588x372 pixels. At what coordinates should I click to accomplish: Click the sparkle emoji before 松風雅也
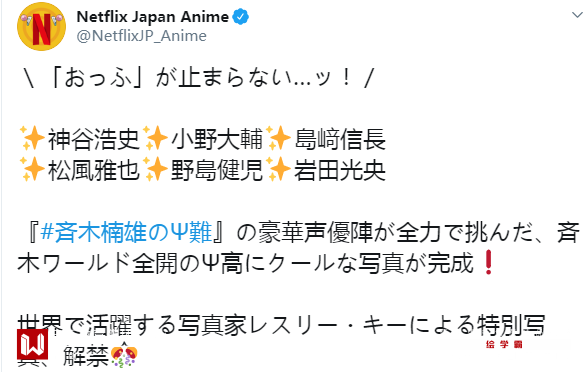point(32,170)
